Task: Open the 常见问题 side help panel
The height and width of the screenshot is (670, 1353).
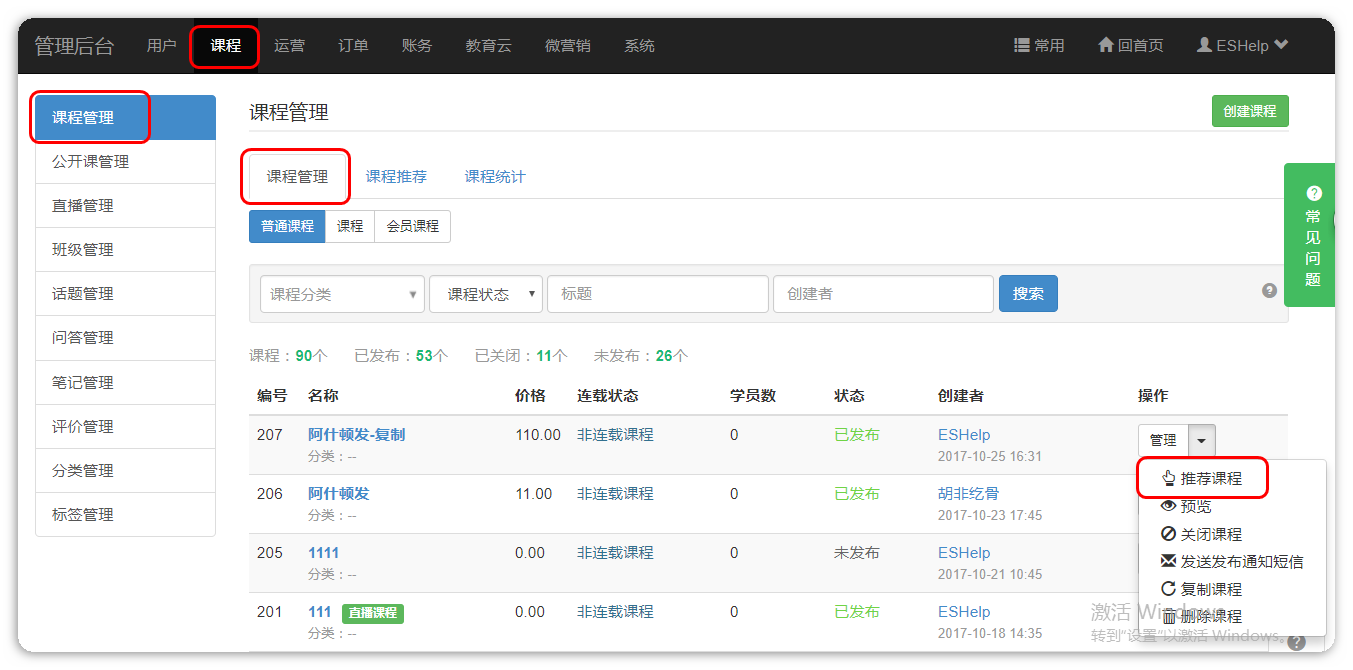Action: tap(1312, 236)
